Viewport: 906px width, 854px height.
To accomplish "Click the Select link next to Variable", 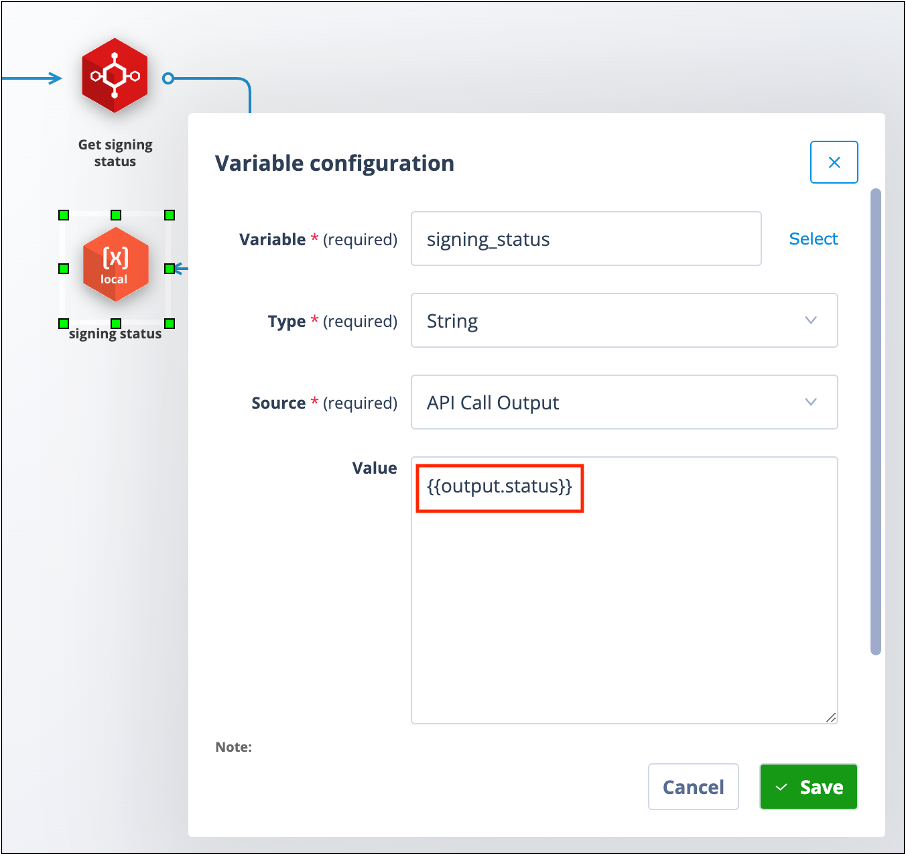I will 813,239.
